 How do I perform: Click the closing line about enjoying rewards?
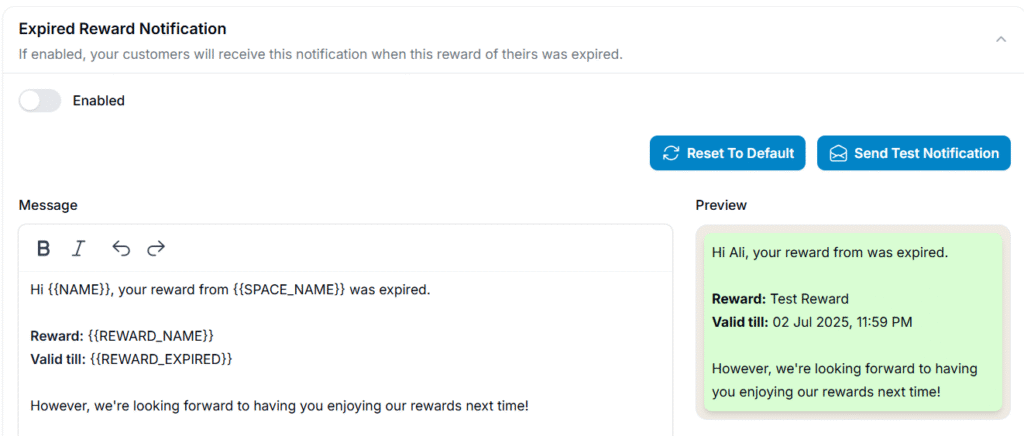pos(279,406)
